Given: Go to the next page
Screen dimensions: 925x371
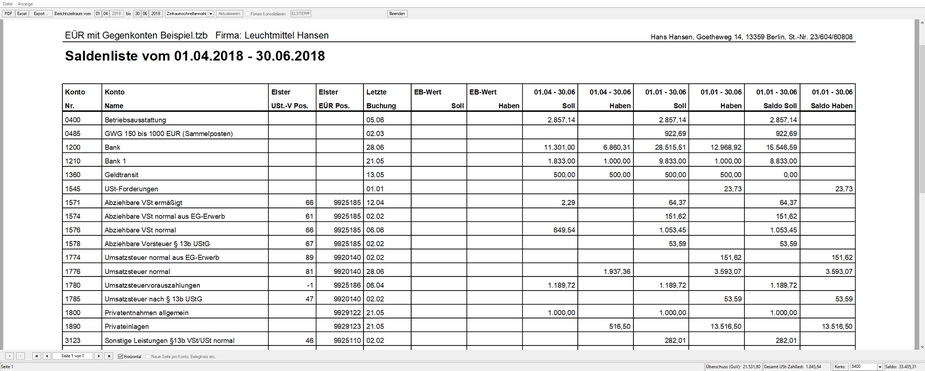Looking at the screenshot, I should [99, 356].
